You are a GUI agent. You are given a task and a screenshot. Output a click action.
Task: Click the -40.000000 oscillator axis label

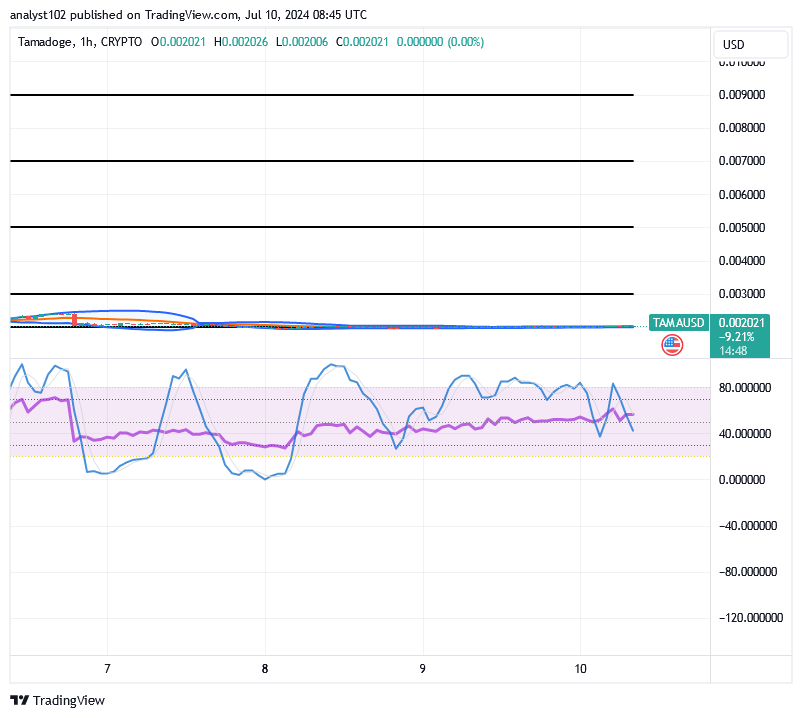click(748, 526)
